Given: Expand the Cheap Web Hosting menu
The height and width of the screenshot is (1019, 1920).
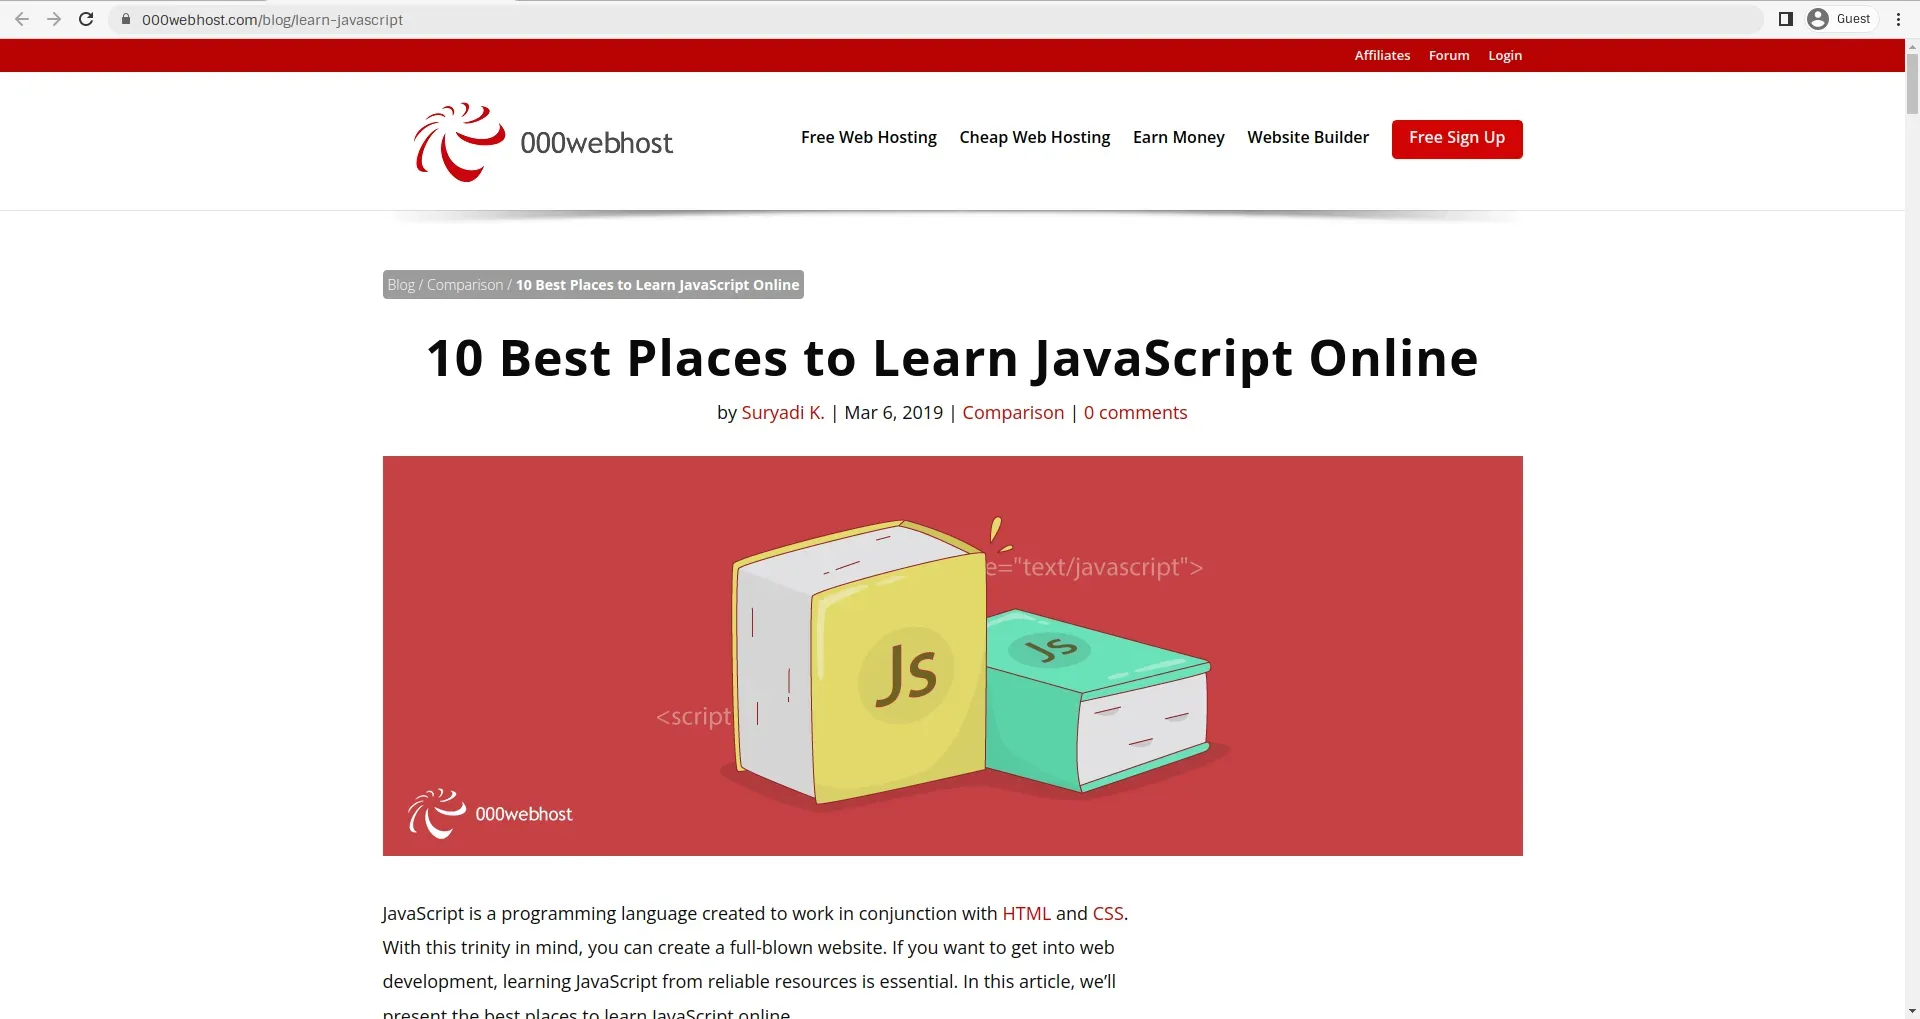Looking at the screenshot, I should tap(1034, 137).
